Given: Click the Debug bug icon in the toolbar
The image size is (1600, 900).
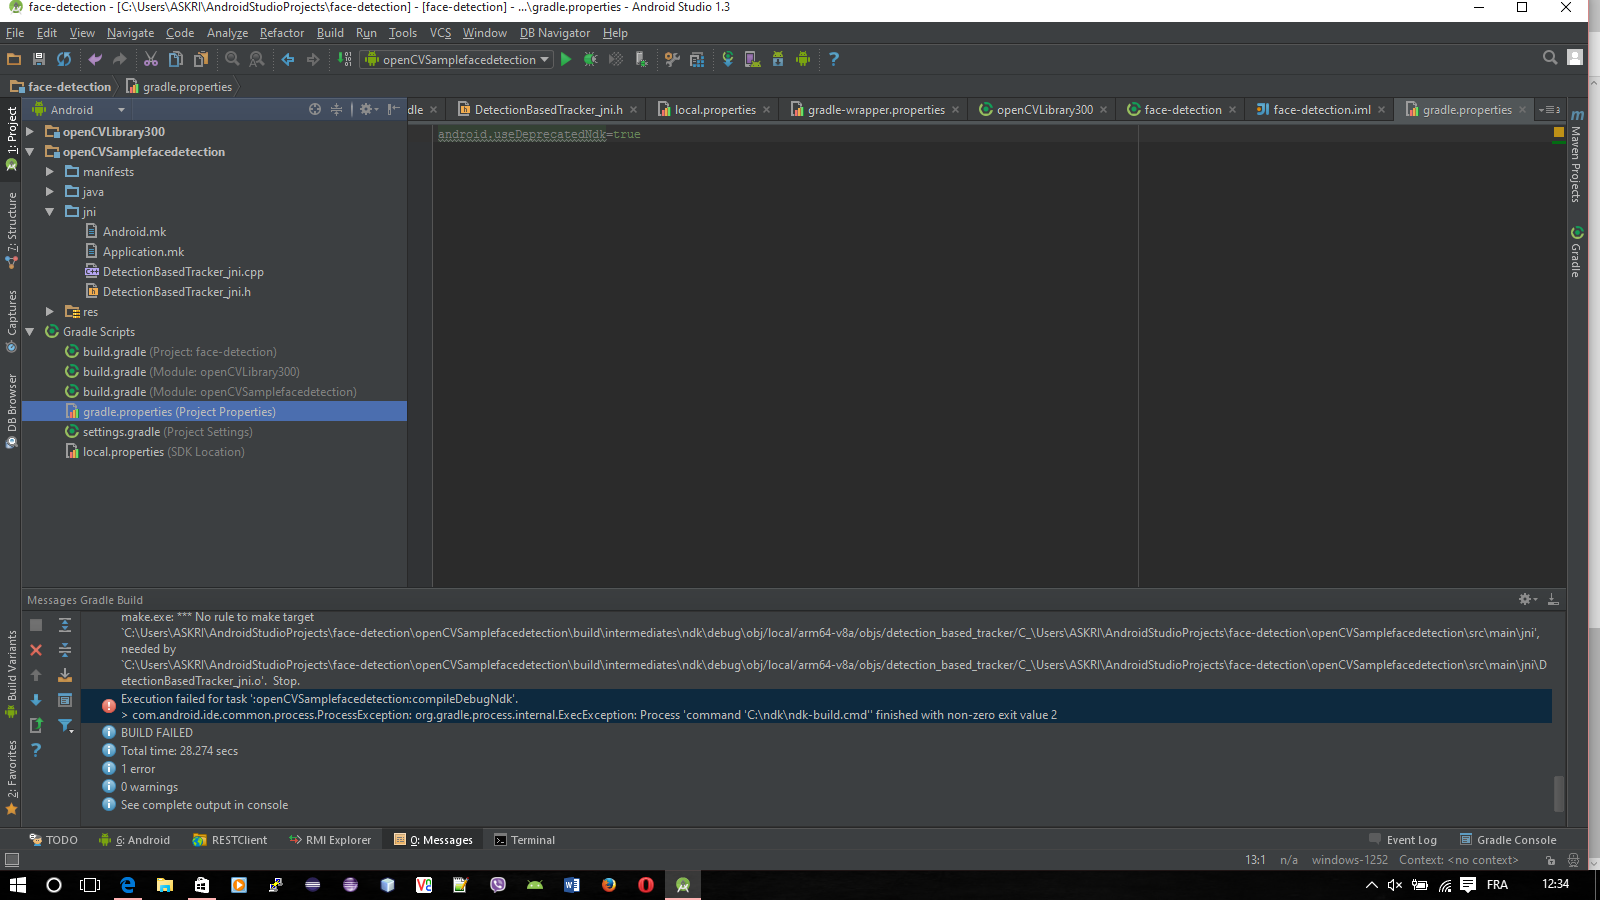Looking at the screenshot, I should (591, 59).
